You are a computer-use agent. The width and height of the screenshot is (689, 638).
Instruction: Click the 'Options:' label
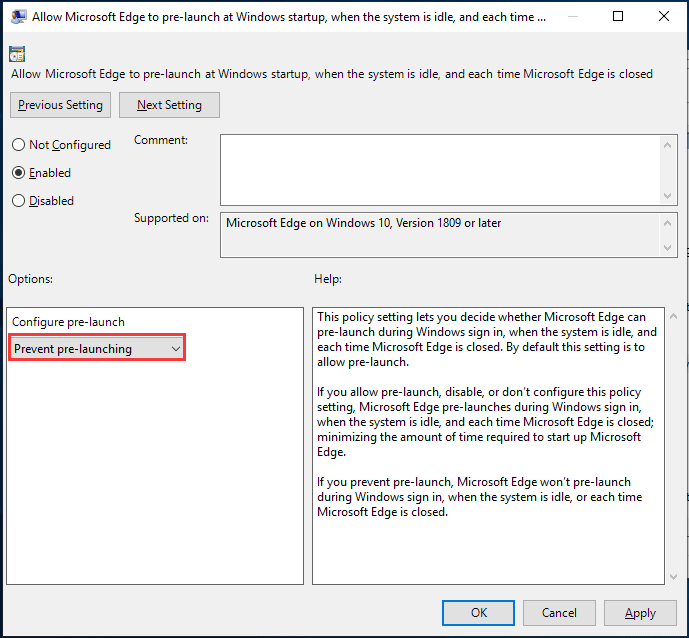coord(30,279)
